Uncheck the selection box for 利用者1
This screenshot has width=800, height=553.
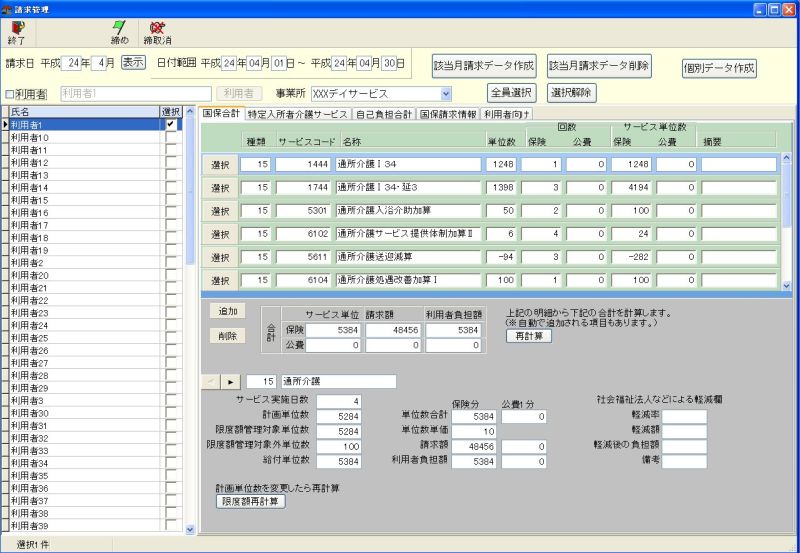171,124
